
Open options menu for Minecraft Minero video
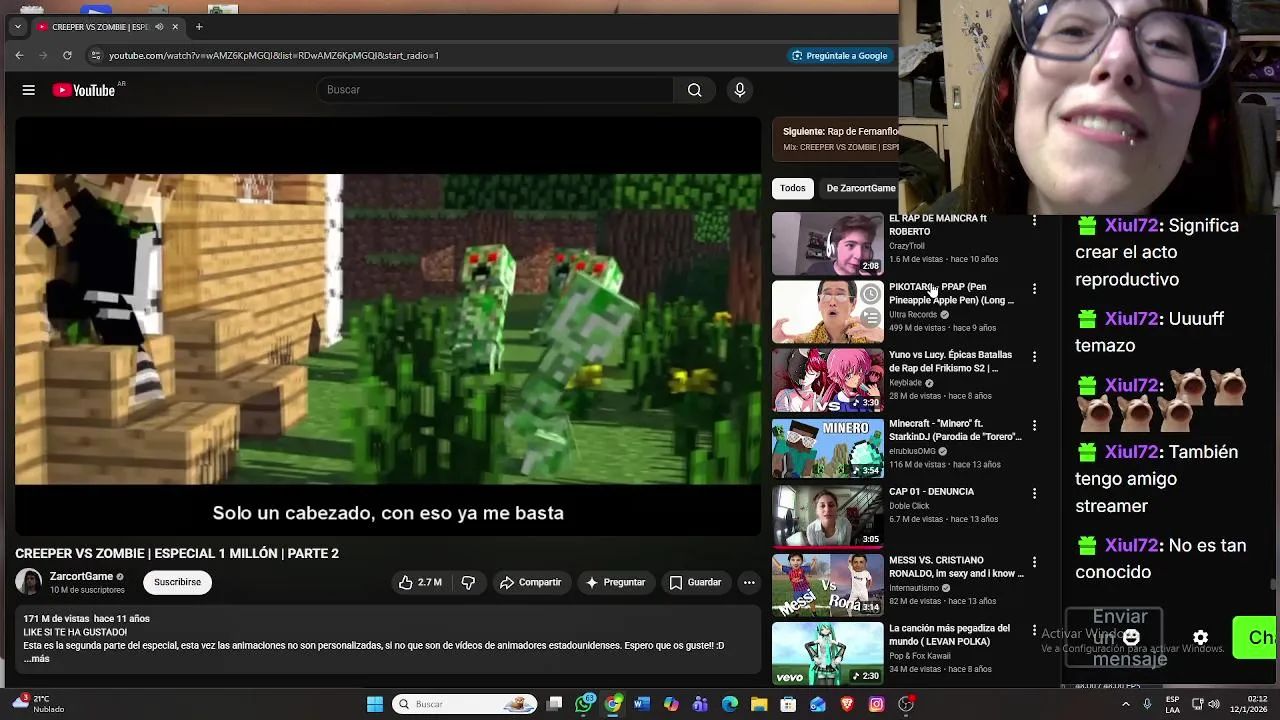[1035, 426]
